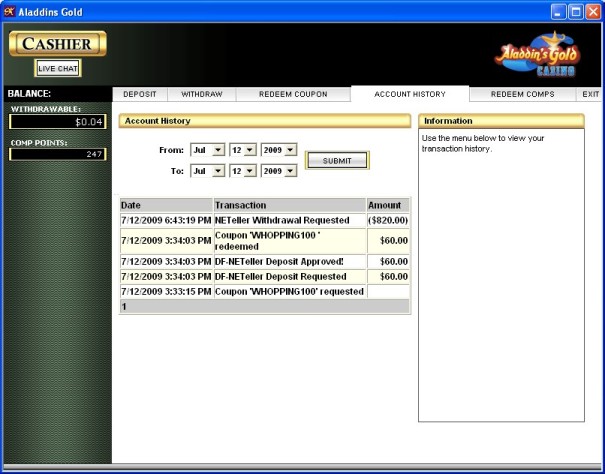Screen dimensions: 605x474
Task: Select the Coupon 'WHOPPING100' redeemed entry
Action: (x=265, y=241)
